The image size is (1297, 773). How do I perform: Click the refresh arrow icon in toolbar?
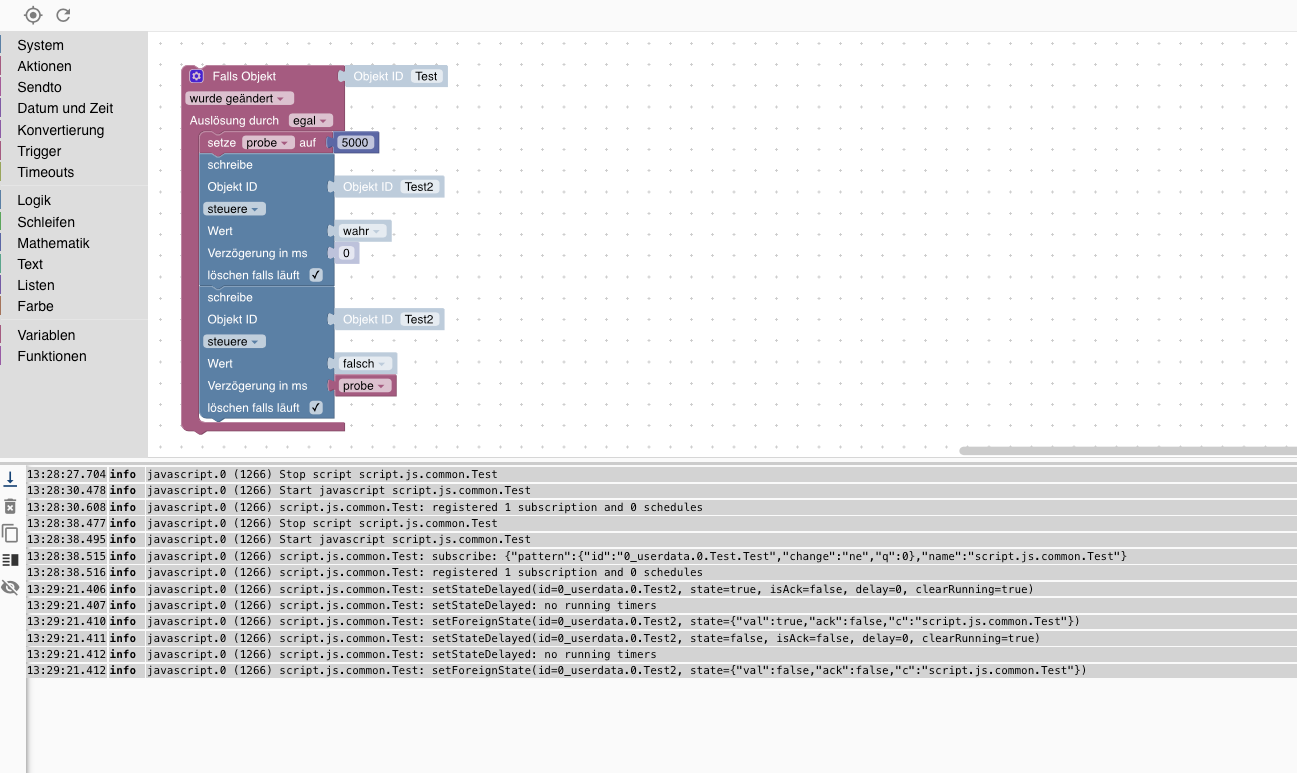[63, 15]
